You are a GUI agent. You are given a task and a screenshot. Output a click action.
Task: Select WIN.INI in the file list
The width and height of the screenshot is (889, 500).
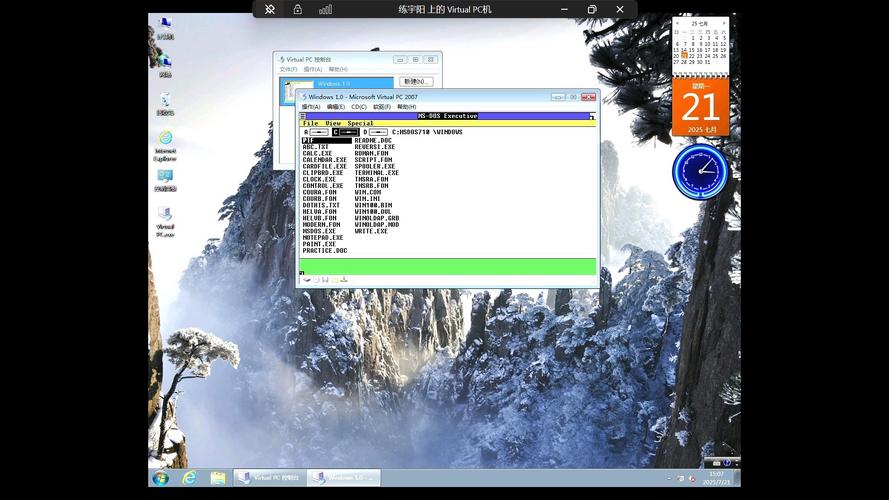click(367, 199)
